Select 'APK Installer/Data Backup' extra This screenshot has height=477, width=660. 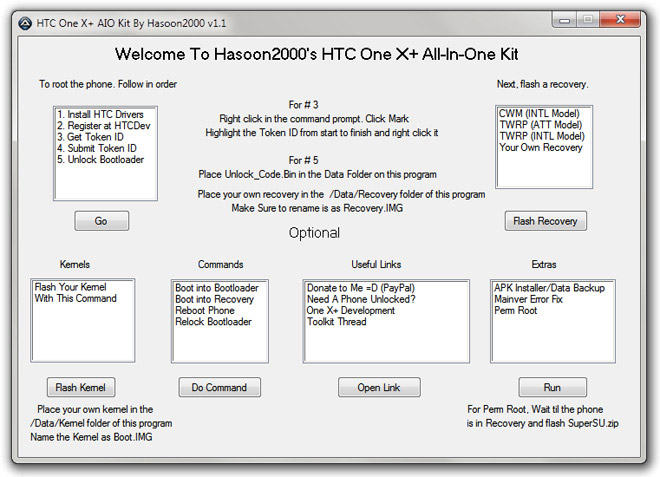point(549,288)
